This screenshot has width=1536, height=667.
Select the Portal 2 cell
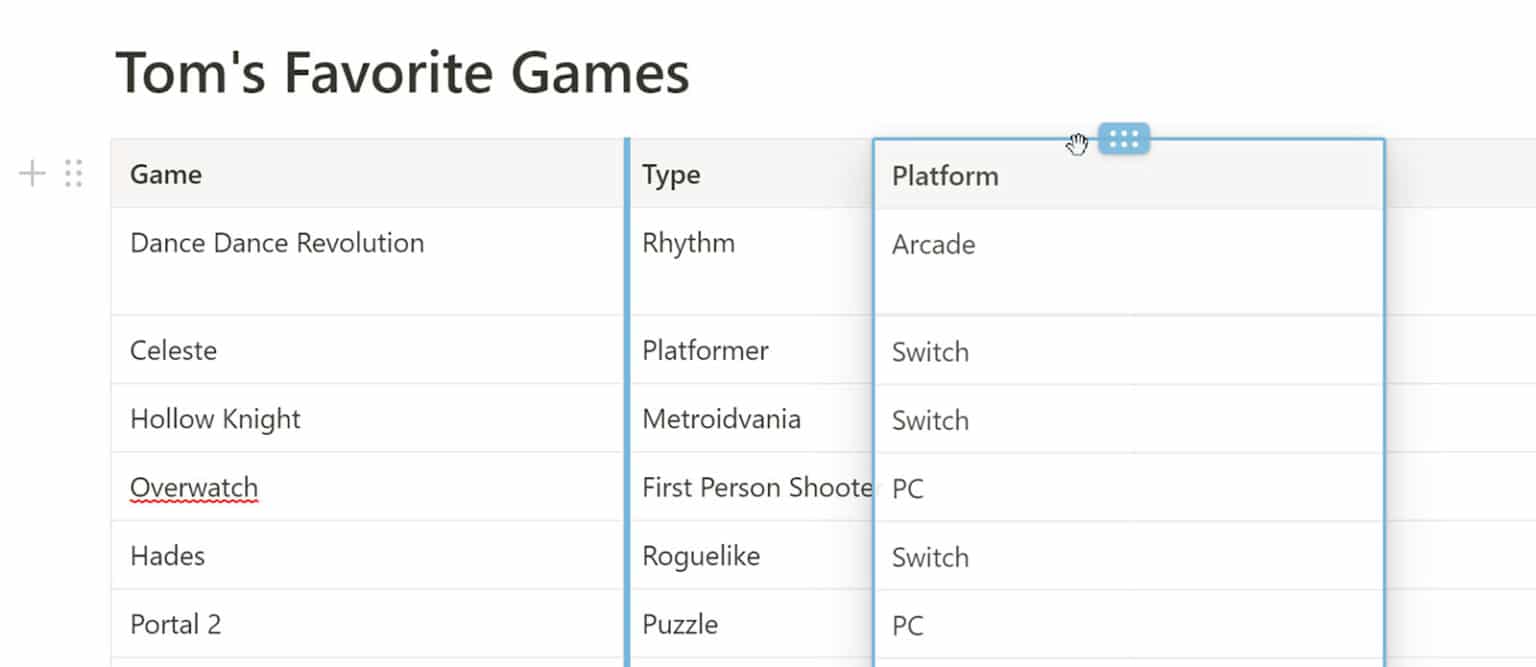[x=176, y=623]
